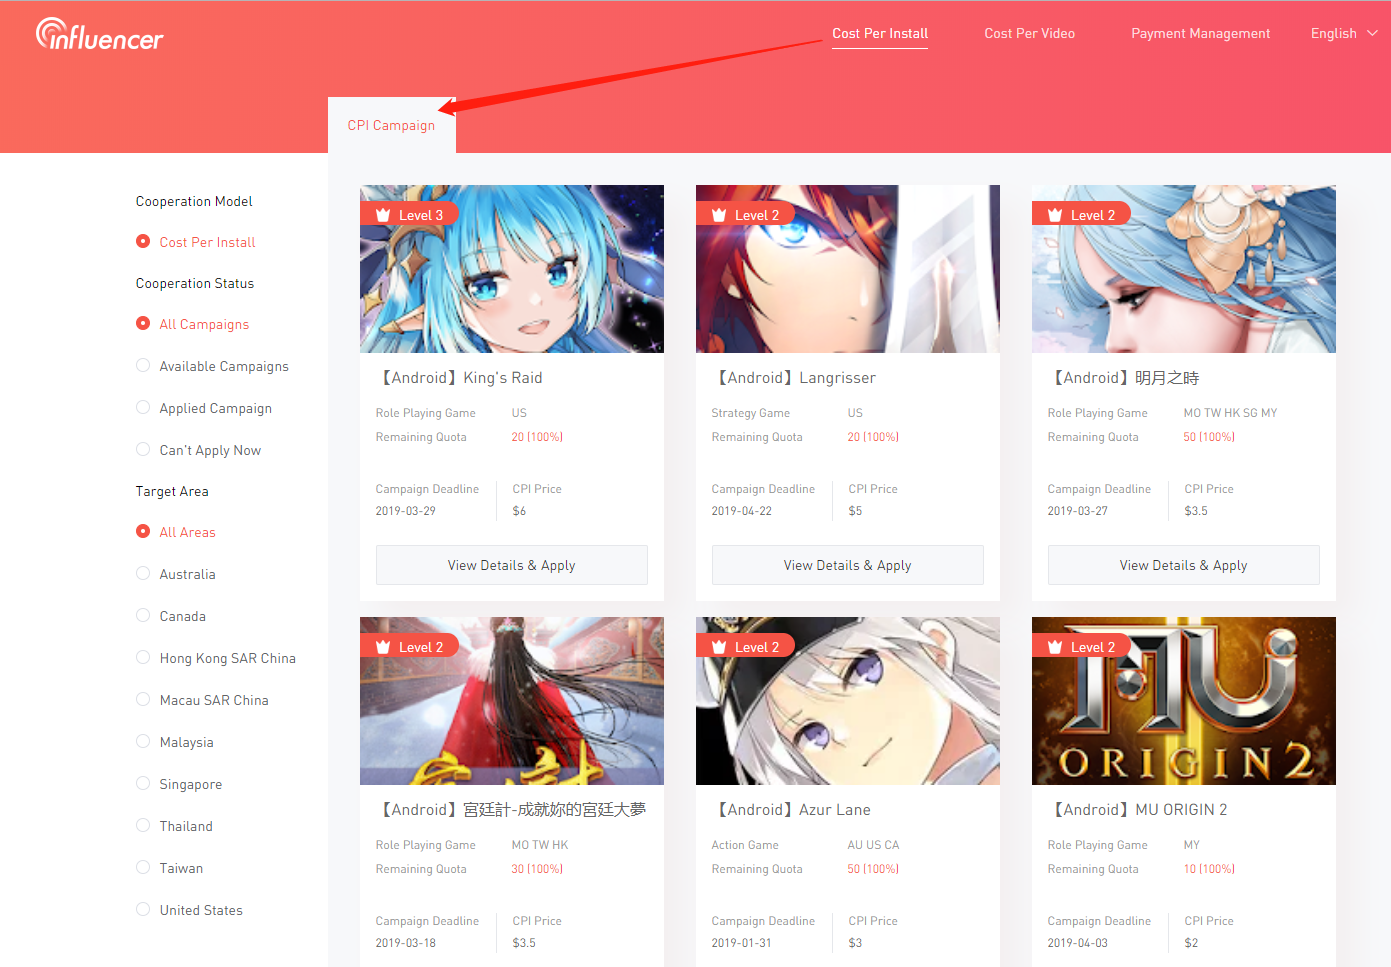Choose Taiwan target area
The image size is (1391, 967).
point(169,868)
